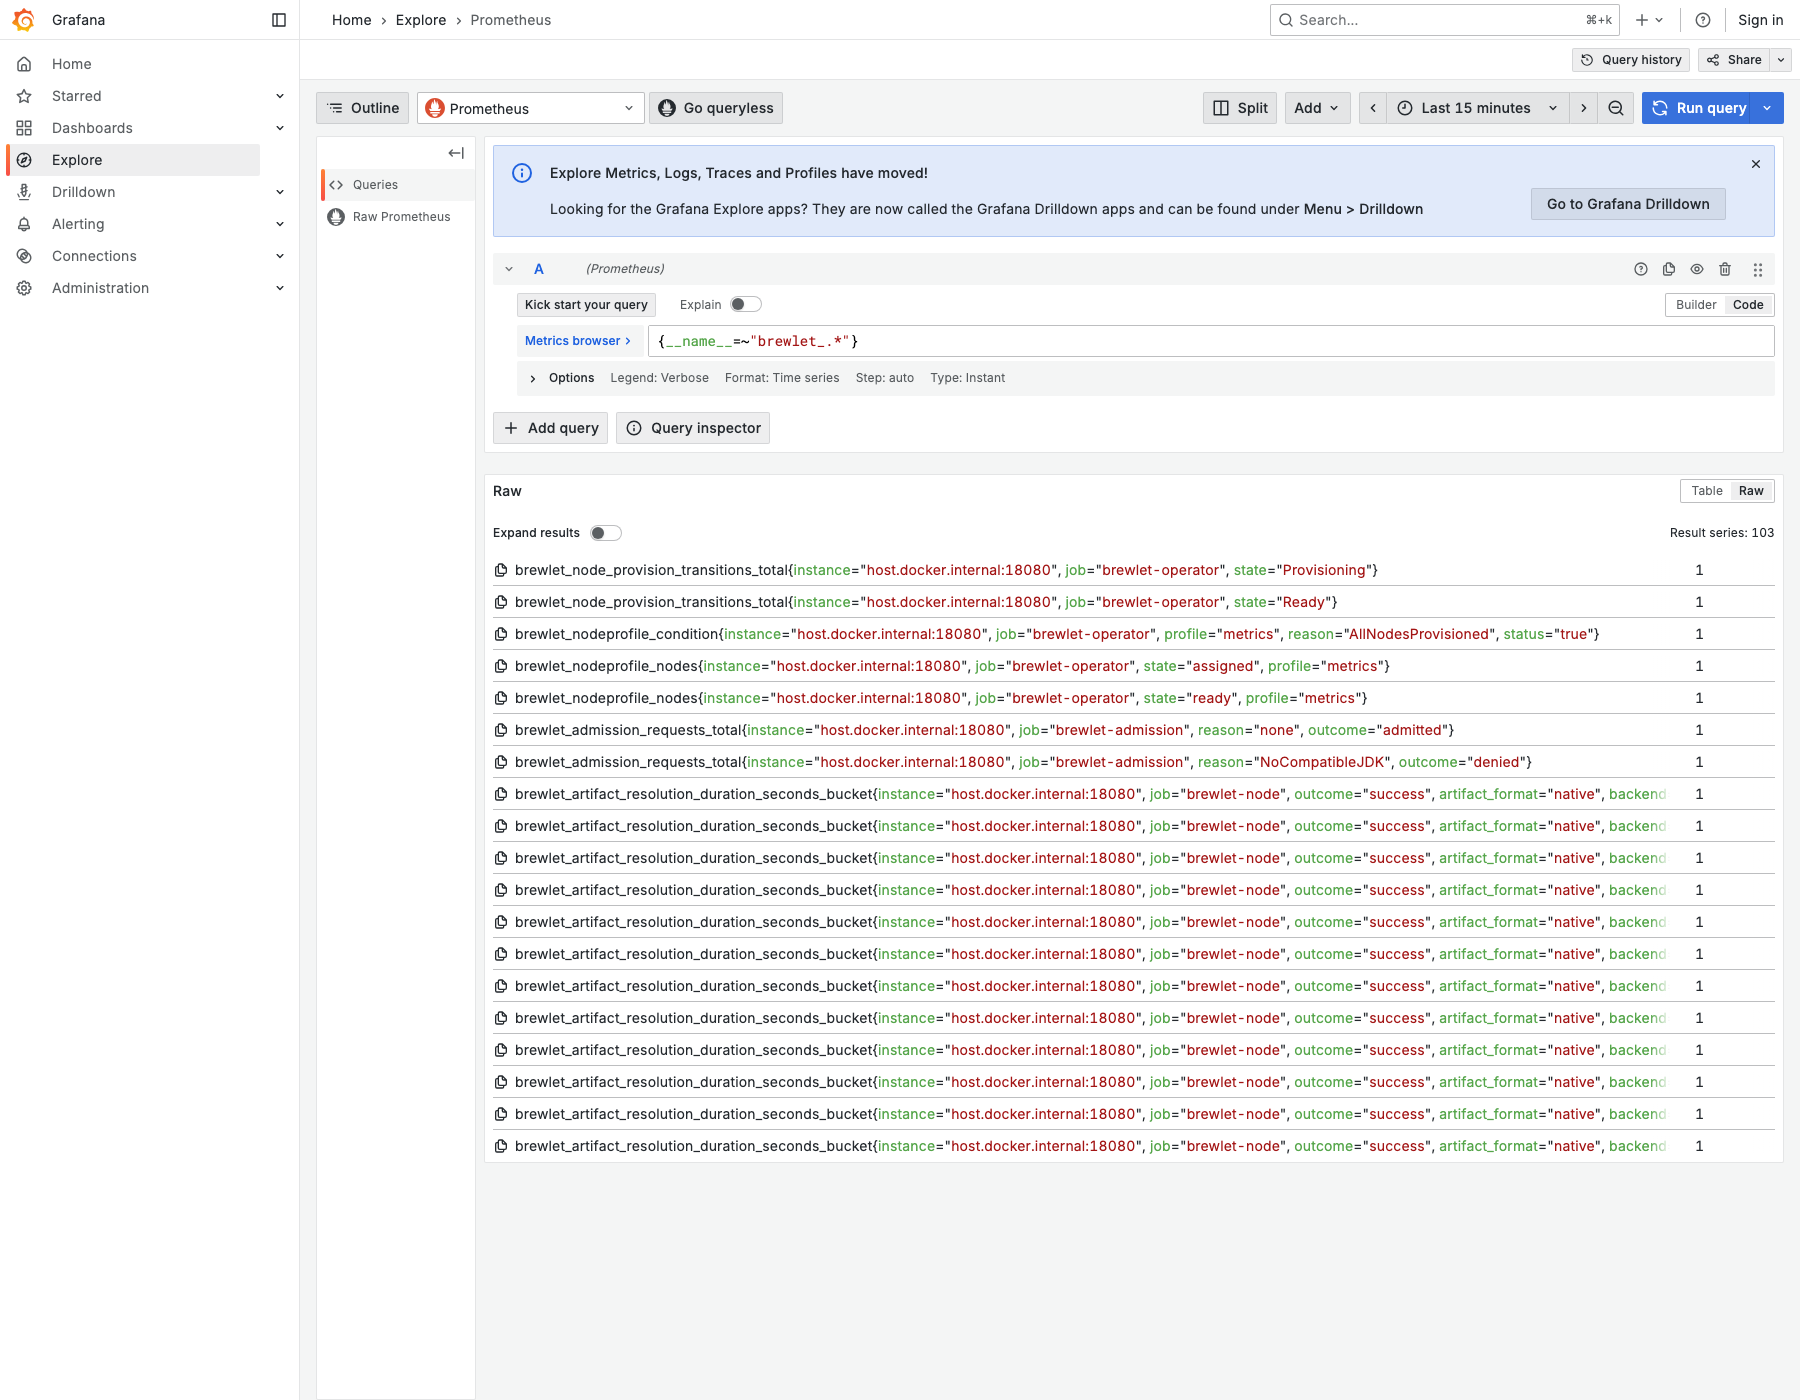Open the help question mark menu in top bar
Screen dimensions: 1800x1400
(x=1703, y=20)
